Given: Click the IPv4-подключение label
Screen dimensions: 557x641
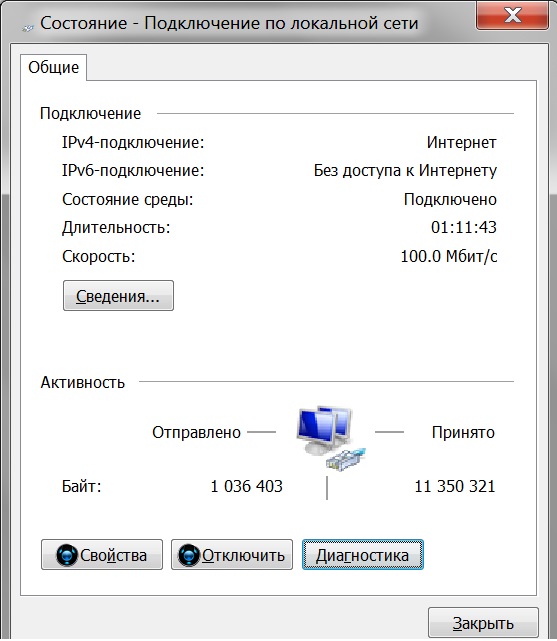Looking at the screenshot, I should tap(133, 142).
